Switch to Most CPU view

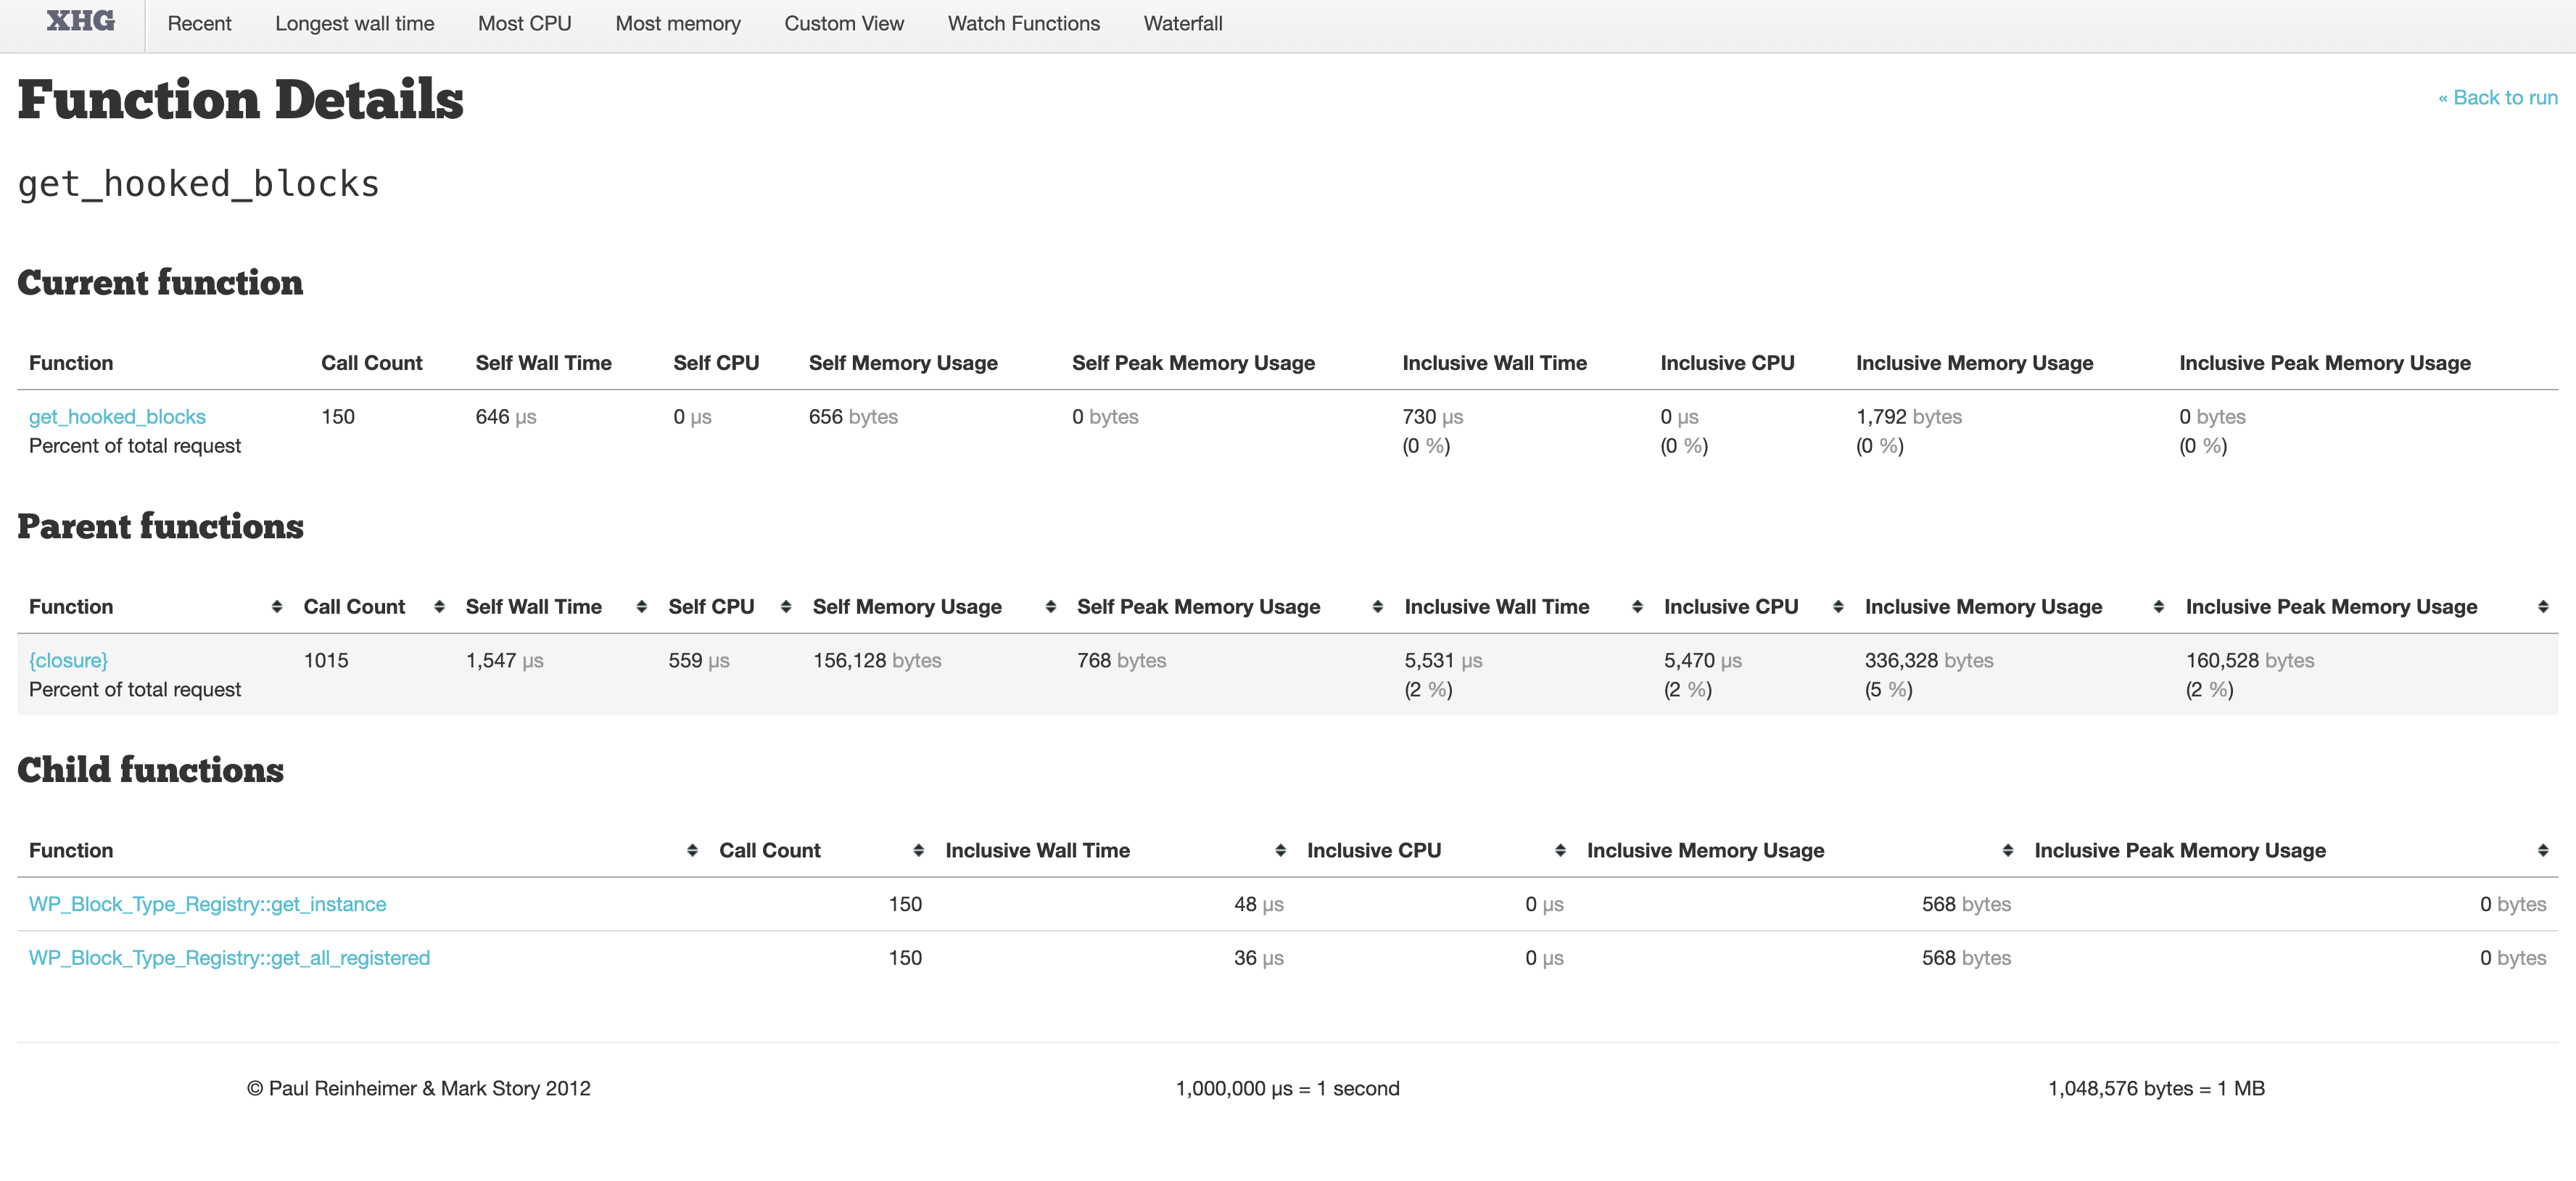[524, 24]
